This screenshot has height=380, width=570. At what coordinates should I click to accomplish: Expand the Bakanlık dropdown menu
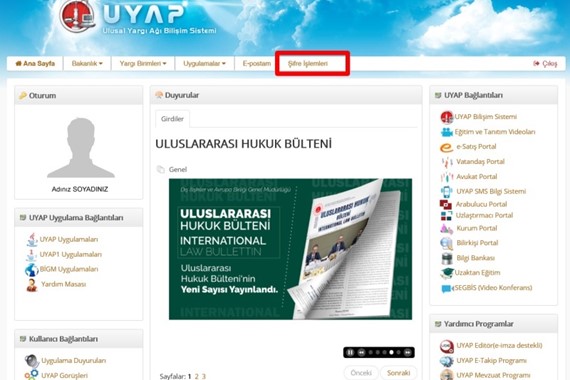pos(87,64)
